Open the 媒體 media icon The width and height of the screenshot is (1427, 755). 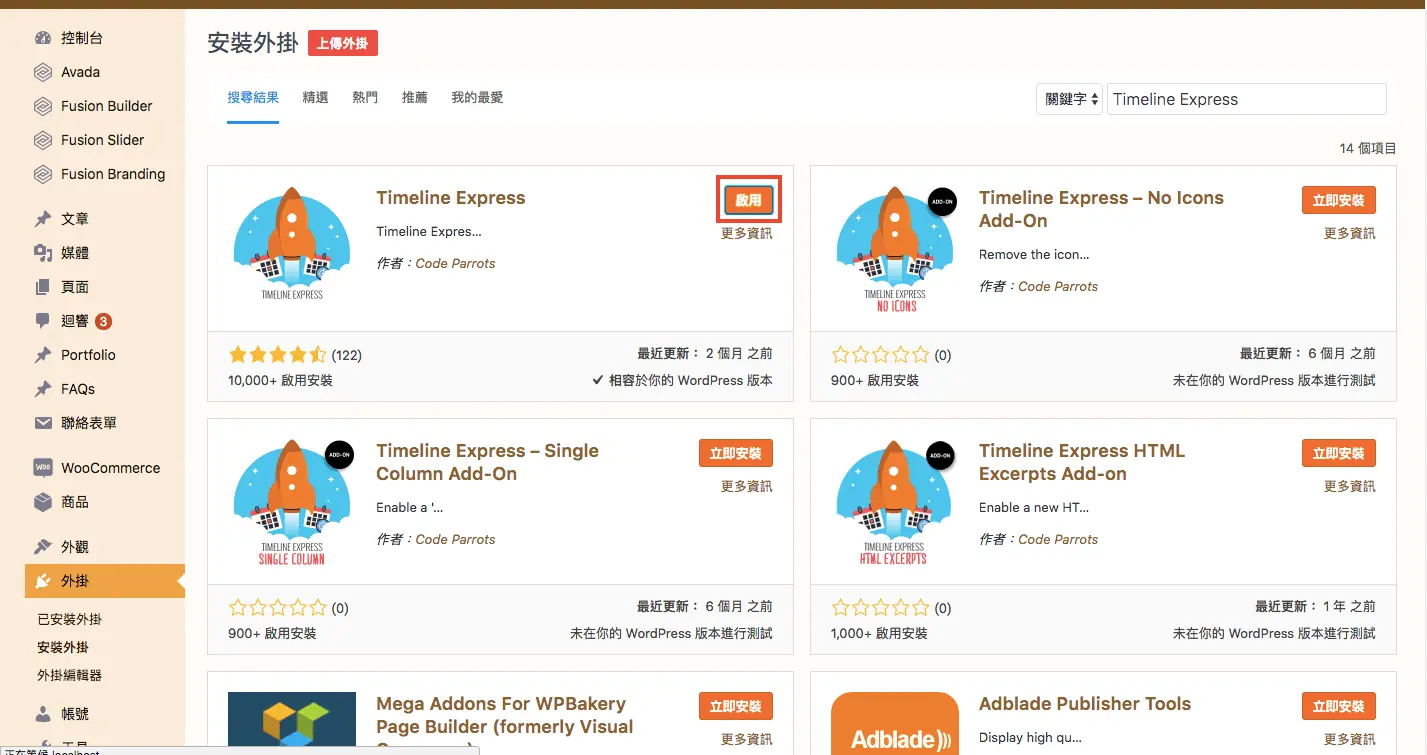43,253
